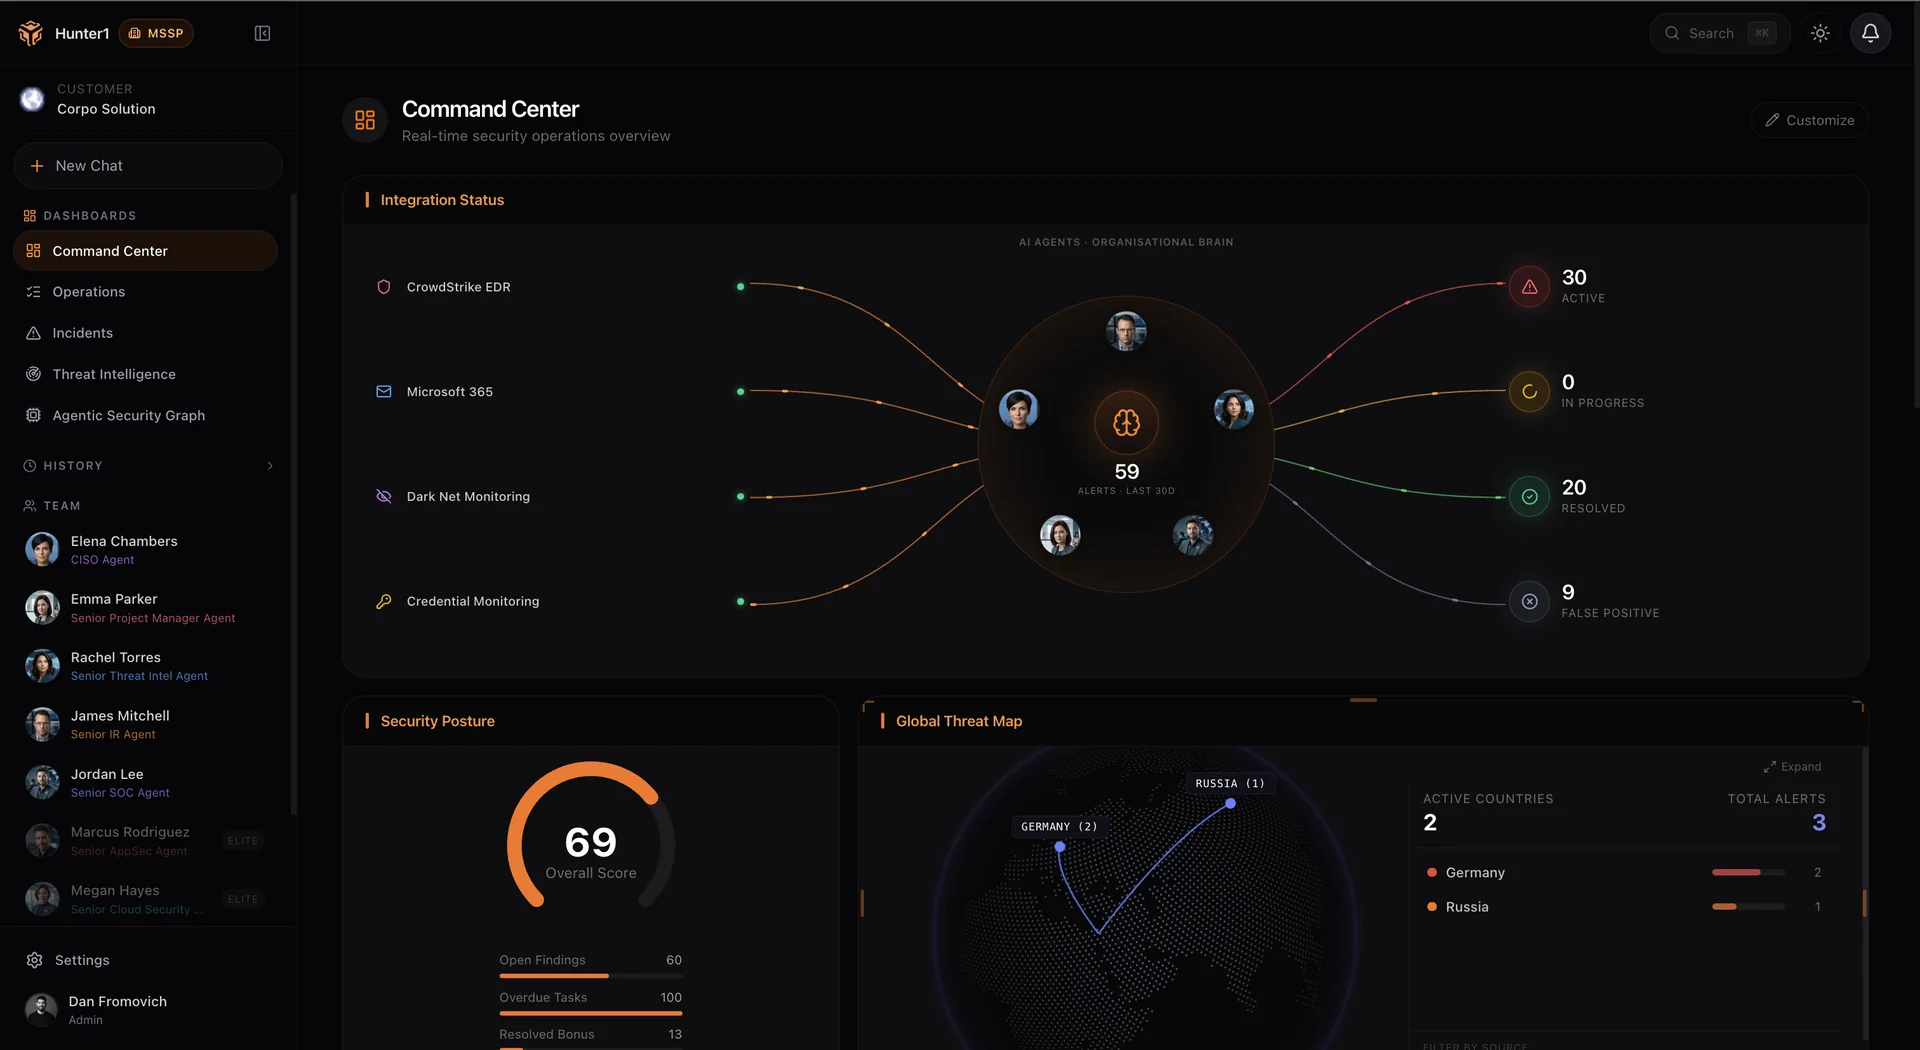The height and width of the screenshot is (1050, 1920).
Task: Open Dan Fromovich admin profile
Action: (146, 1010)
